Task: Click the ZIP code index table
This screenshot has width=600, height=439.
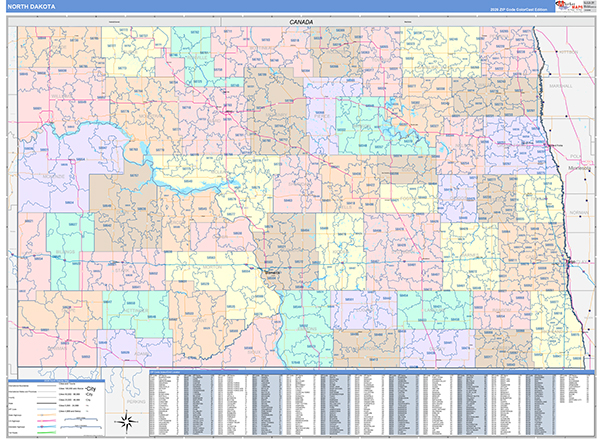Action: 371,405
